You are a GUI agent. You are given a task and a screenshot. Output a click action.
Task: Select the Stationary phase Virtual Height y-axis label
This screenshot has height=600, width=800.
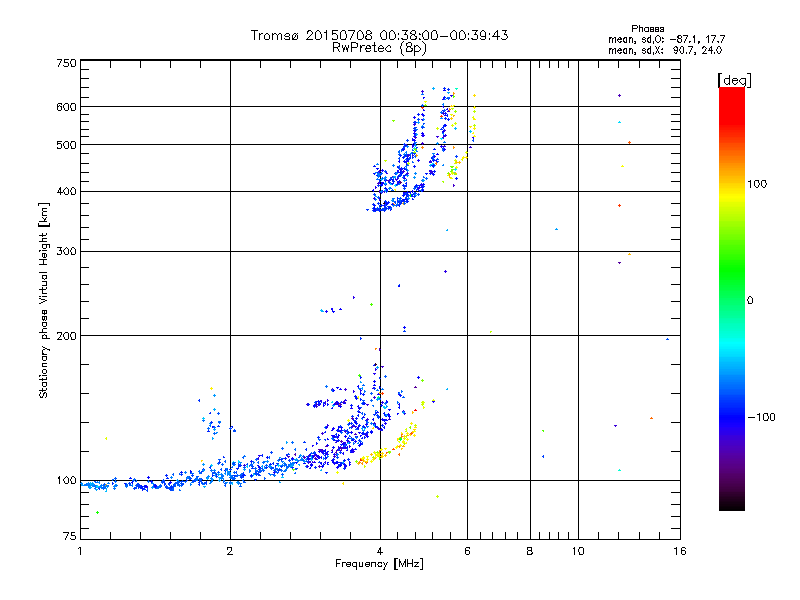click(x=44, y=301)
